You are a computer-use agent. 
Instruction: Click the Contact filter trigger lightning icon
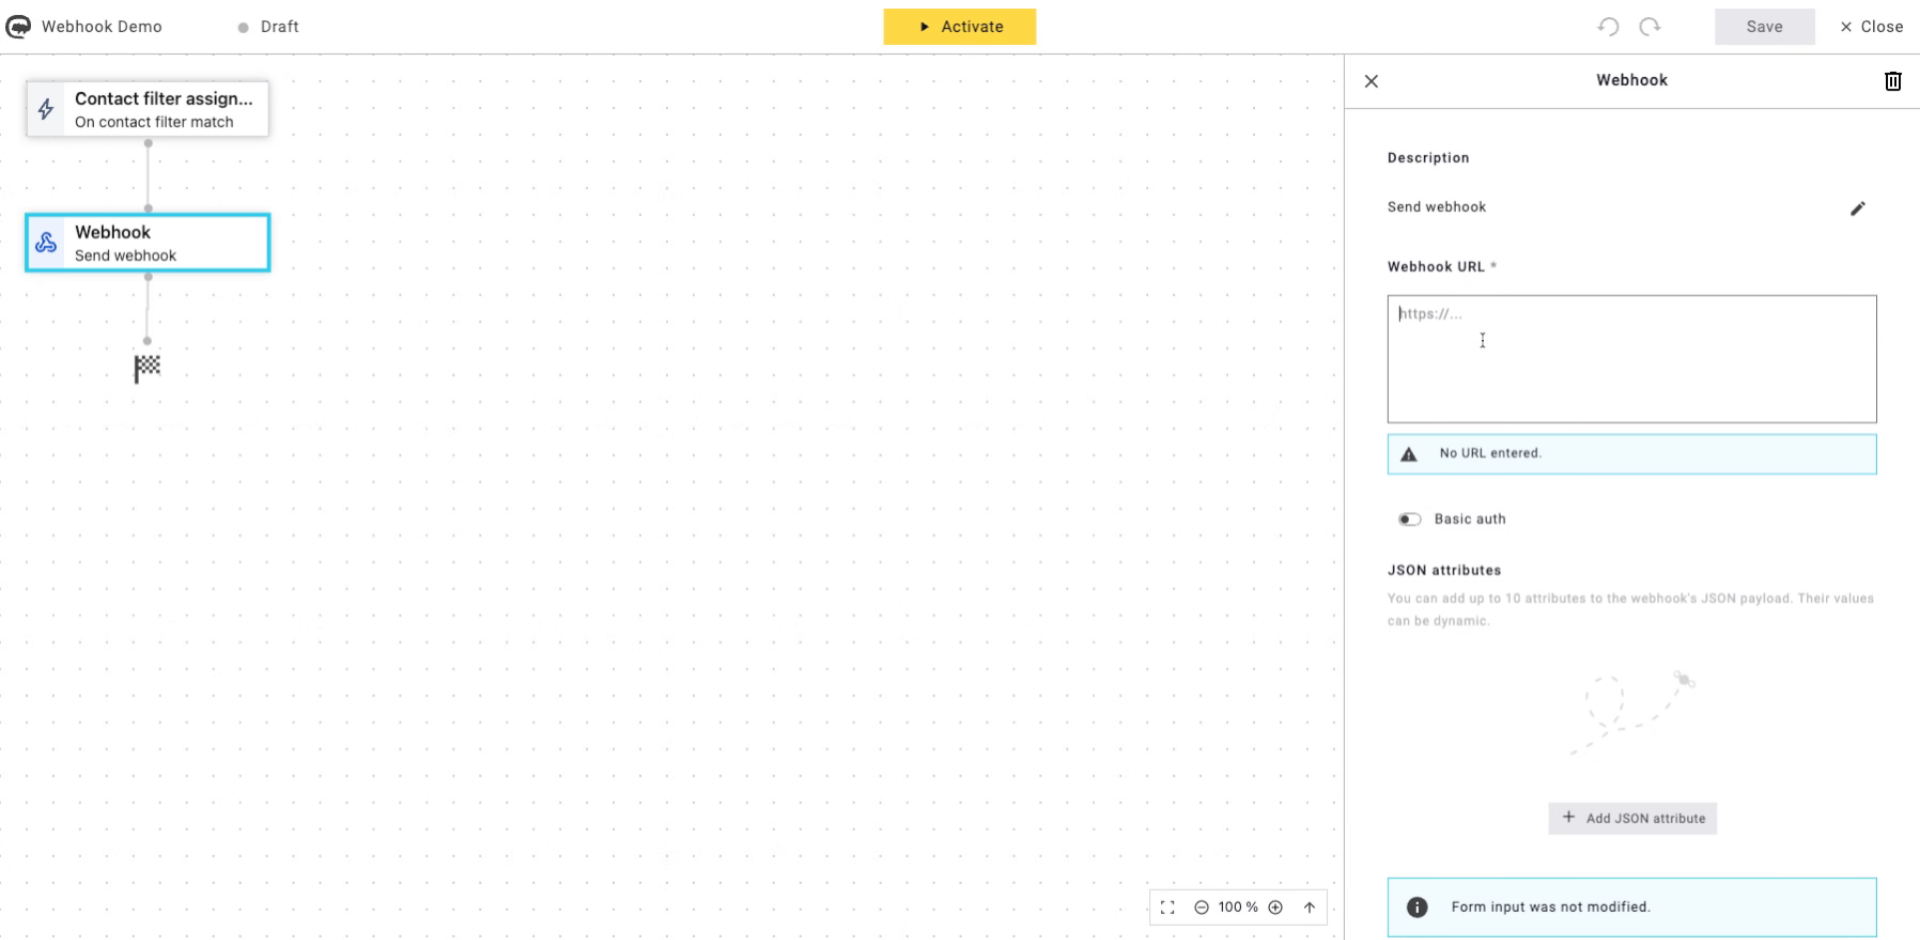44,109
